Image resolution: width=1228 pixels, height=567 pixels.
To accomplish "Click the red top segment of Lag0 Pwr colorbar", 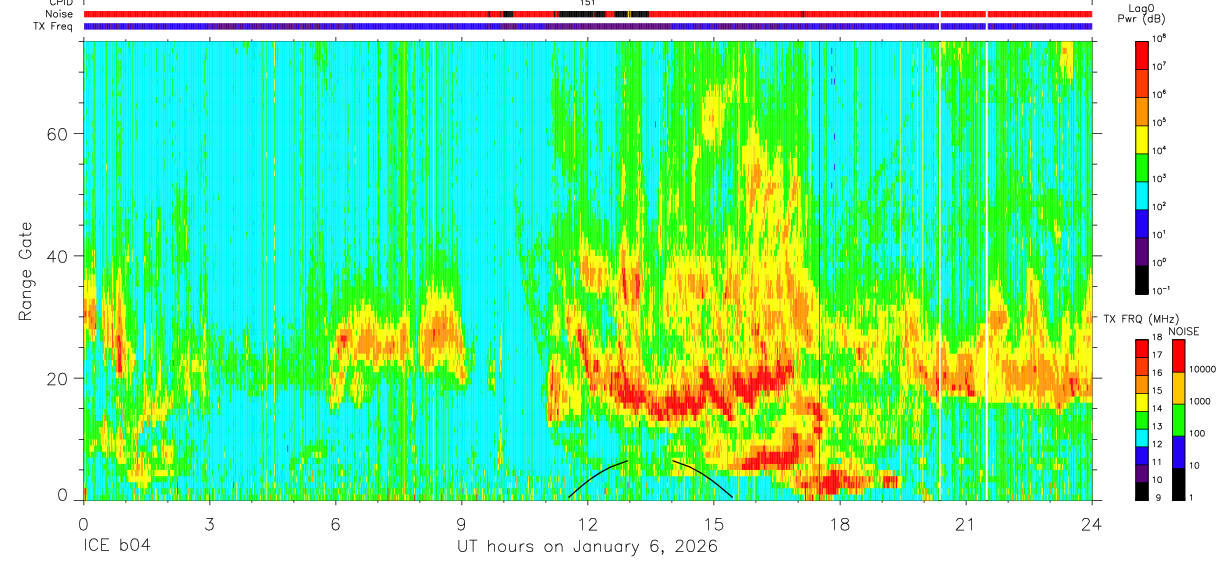I will 1143,54.
